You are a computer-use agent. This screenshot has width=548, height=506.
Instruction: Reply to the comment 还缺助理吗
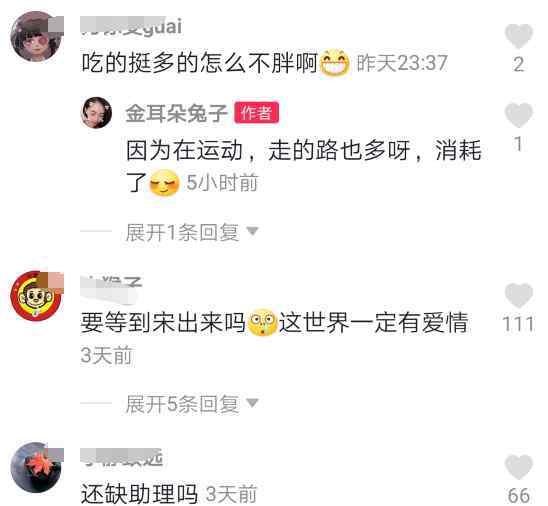point(139,494)
